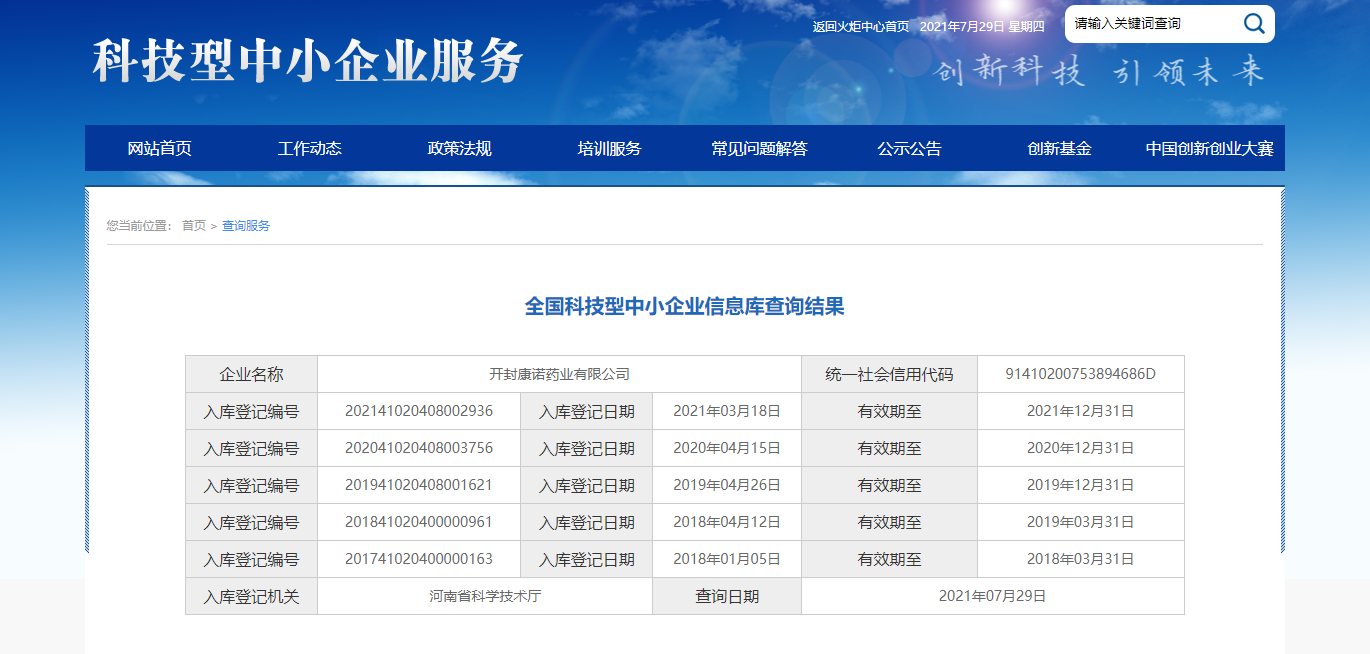Click the company name 开封康诺药业有限公司
Viewport: 1370px width, 654px height.
pos(559,374)
